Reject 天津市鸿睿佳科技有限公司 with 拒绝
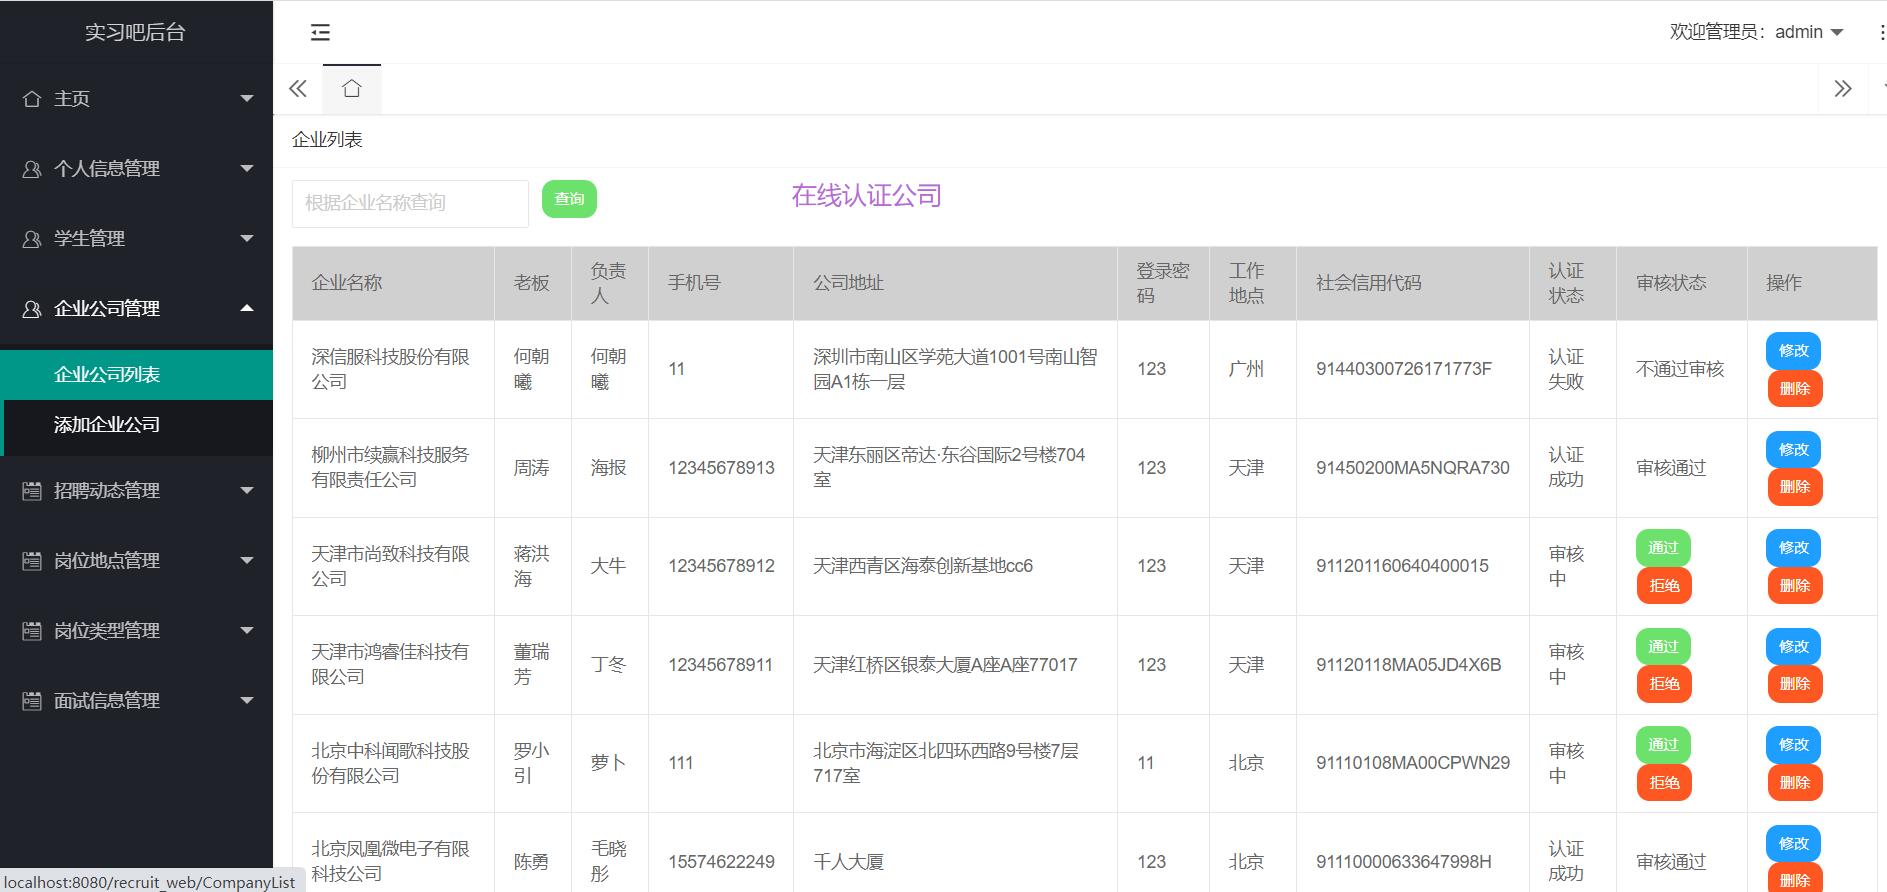1887x892 pixels. (1664, 684)
